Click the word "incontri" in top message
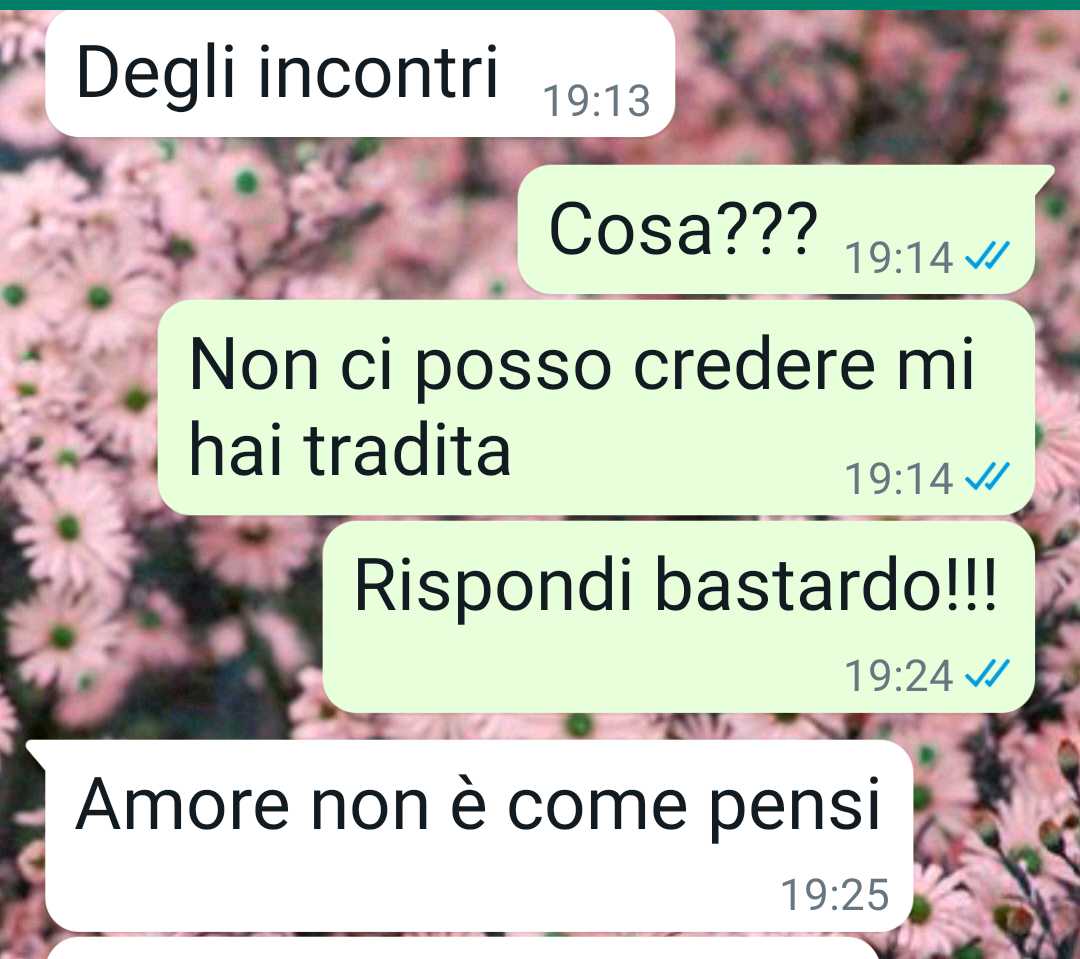Image resolution: width=1080 pixels, height=959 pixels. [378, 72]
